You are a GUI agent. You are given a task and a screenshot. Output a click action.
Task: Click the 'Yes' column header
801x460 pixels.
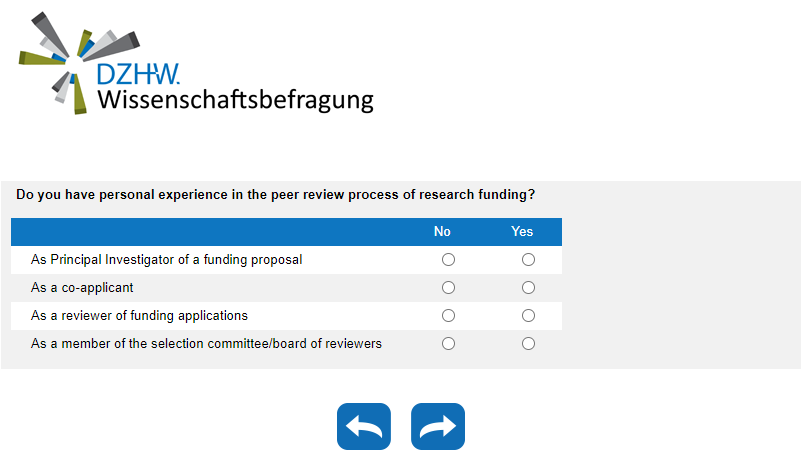(522, 232)
